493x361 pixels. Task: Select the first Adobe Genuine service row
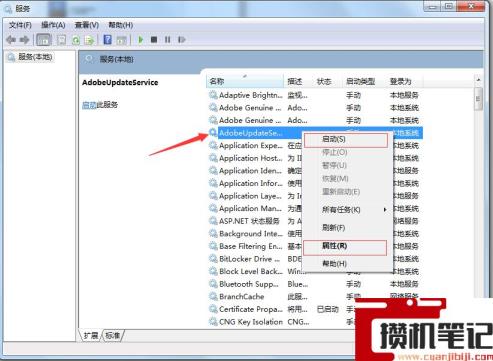[314, 108]
